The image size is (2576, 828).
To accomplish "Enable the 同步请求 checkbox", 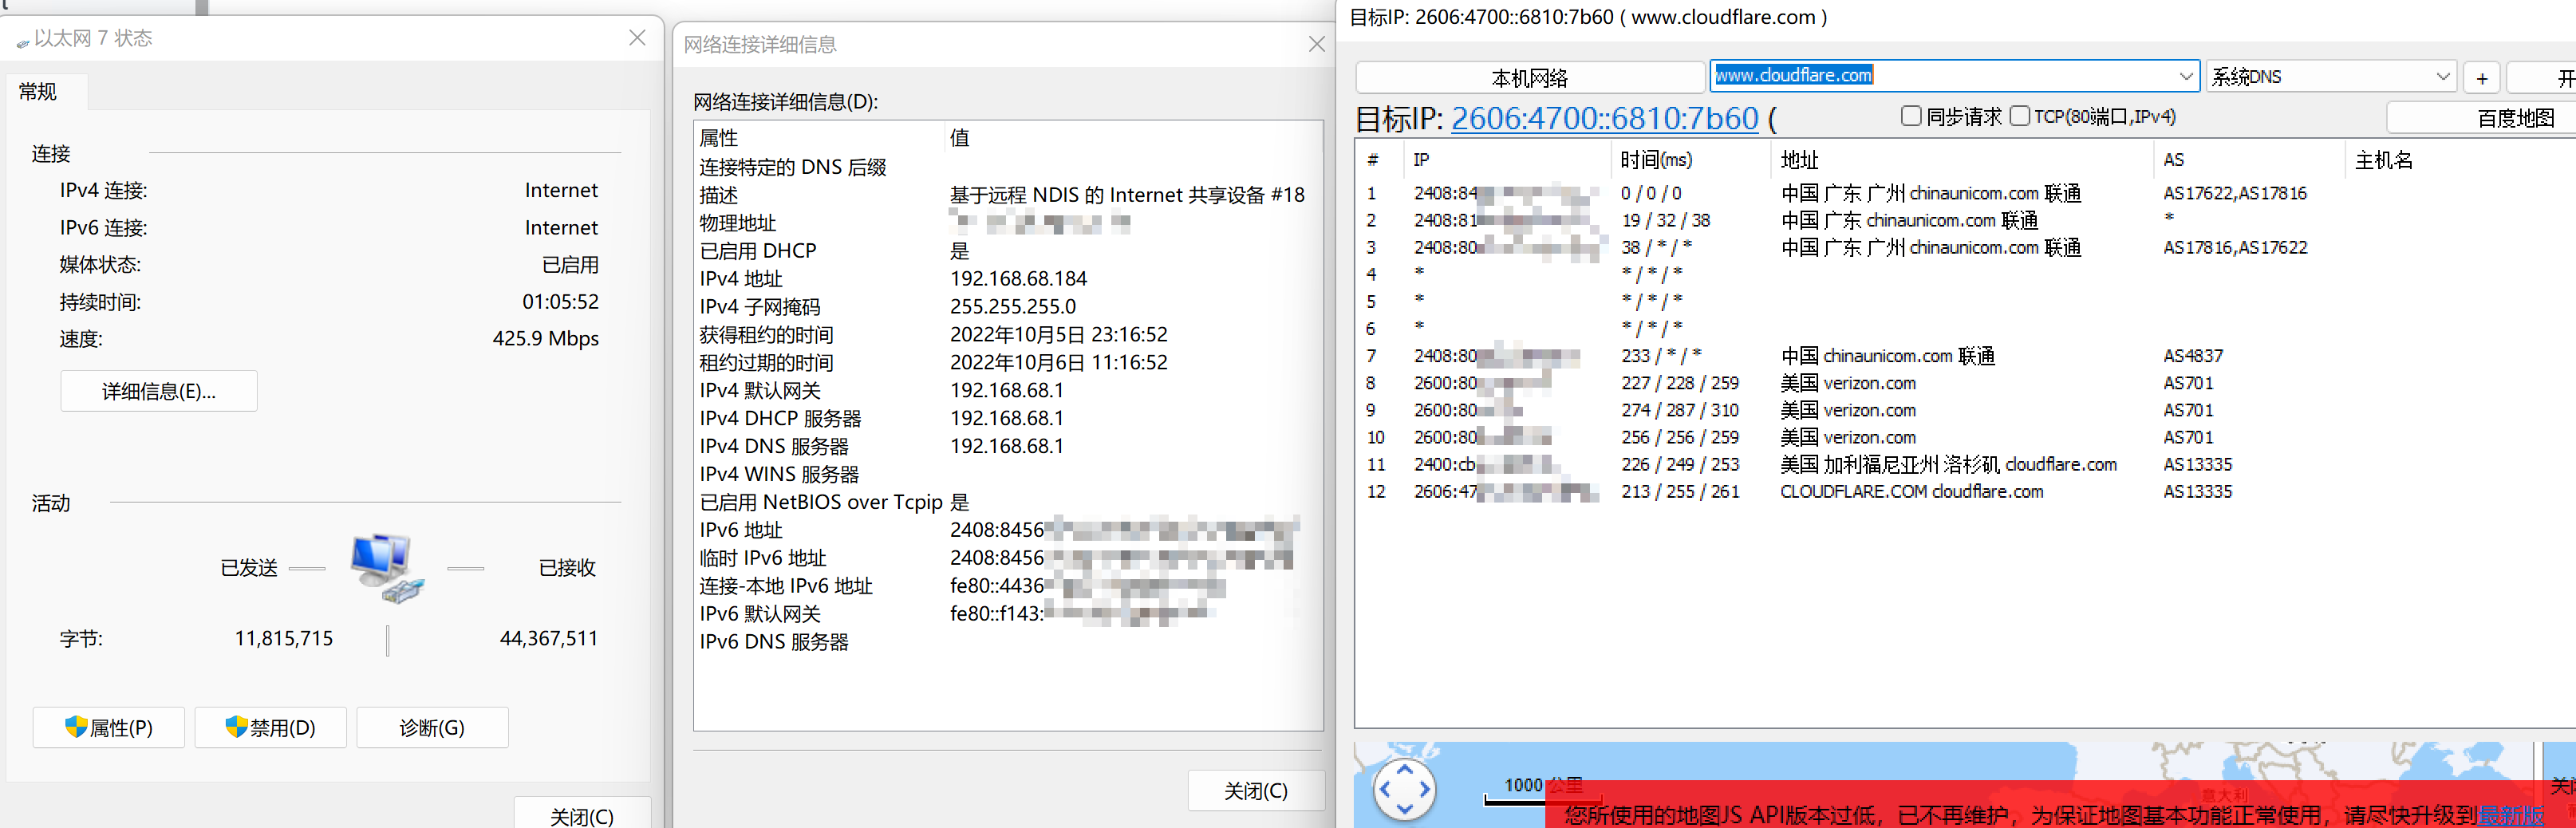I will tap(1911, 116).
